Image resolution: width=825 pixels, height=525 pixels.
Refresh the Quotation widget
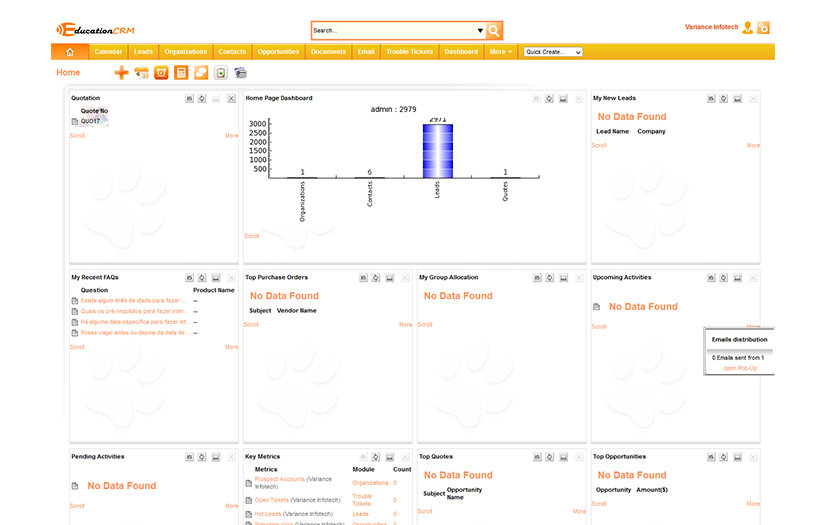click(x=202, y=98)
